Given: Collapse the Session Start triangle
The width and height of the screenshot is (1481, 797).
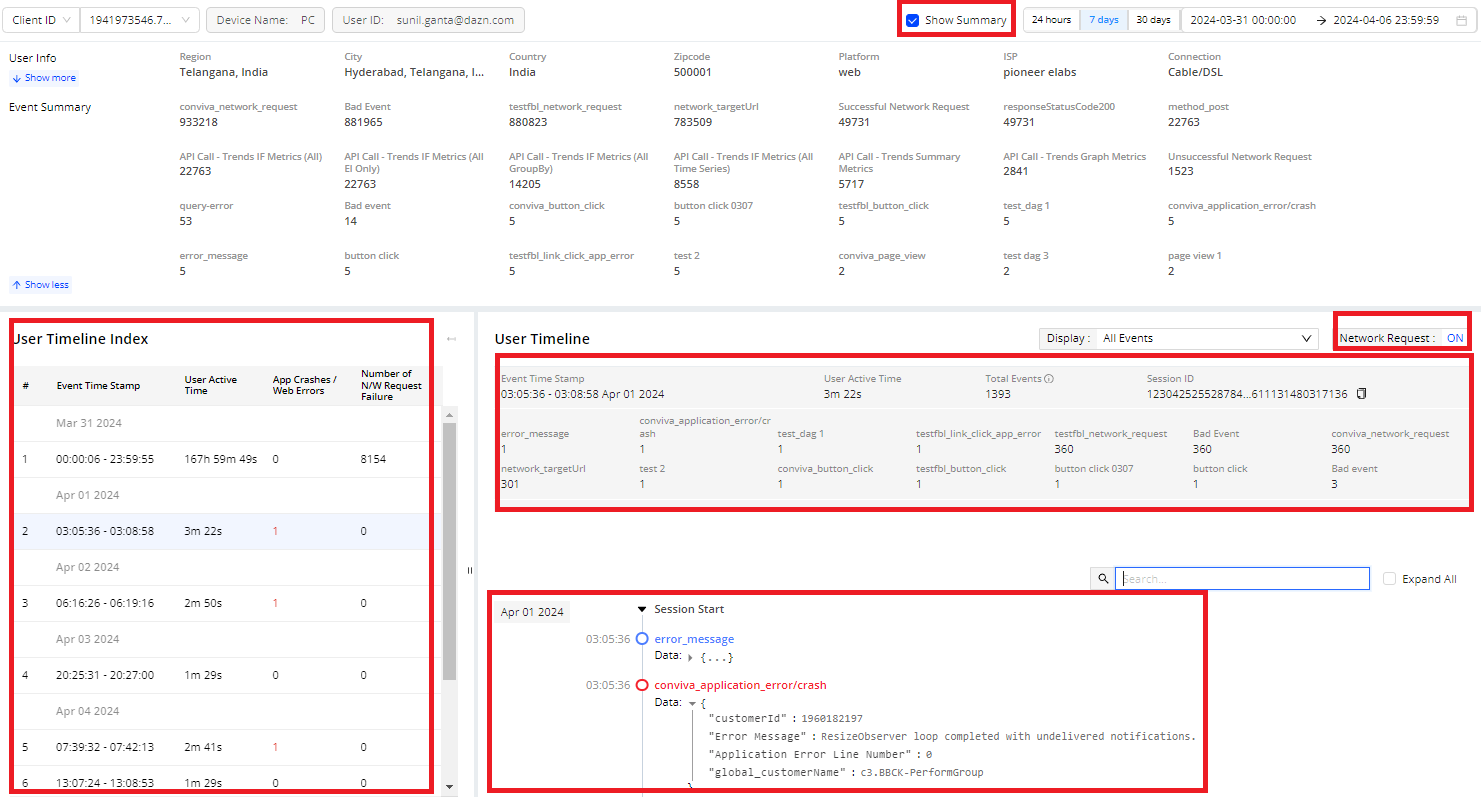Looking at the screenshot, I should click(x=642, y=609).
